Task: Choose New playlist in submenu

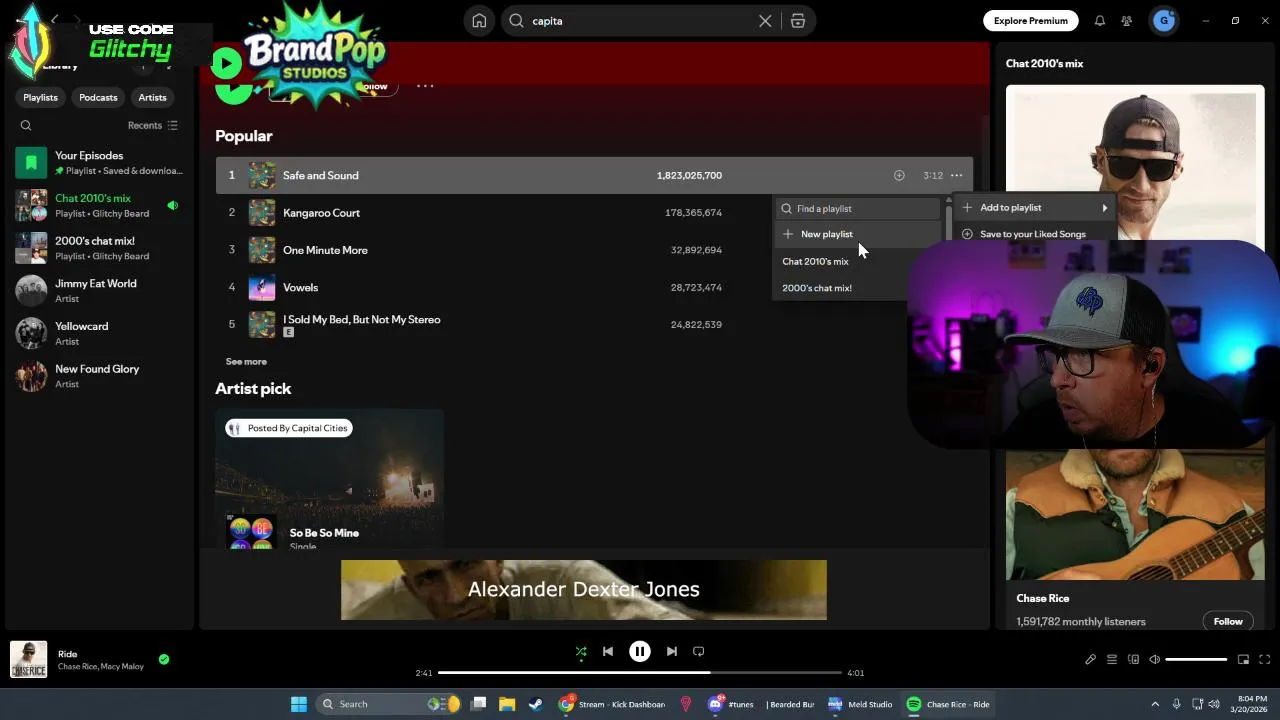Action: 859,234
